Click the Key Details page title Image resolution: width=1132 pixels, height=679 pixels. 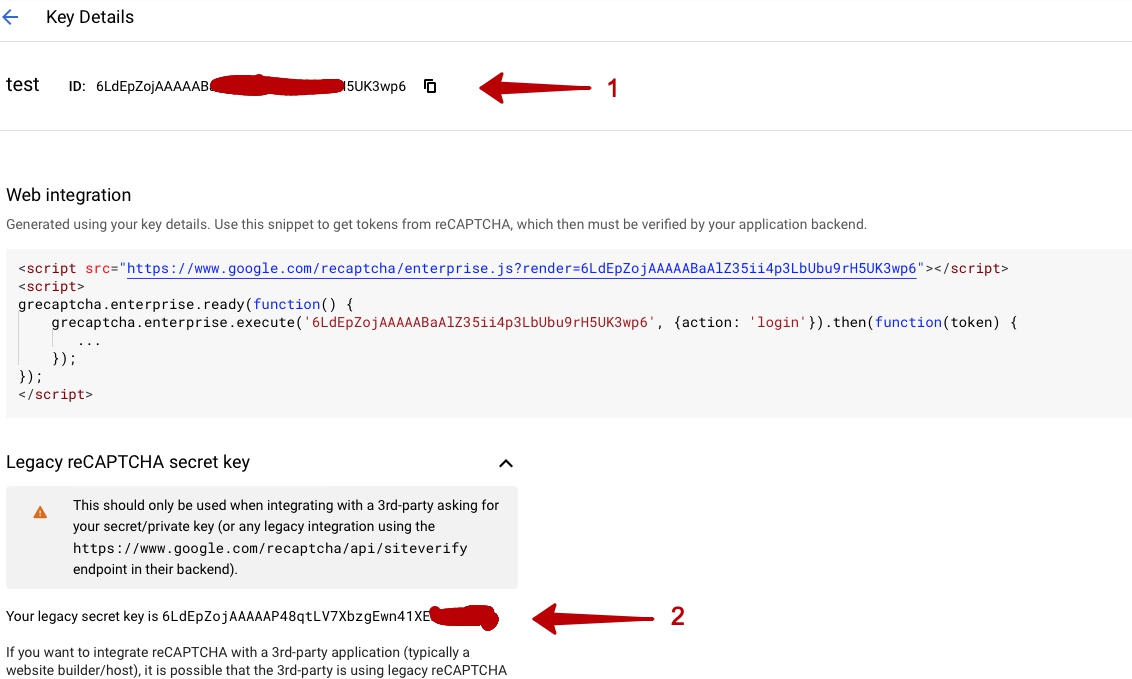click(90, 18)
